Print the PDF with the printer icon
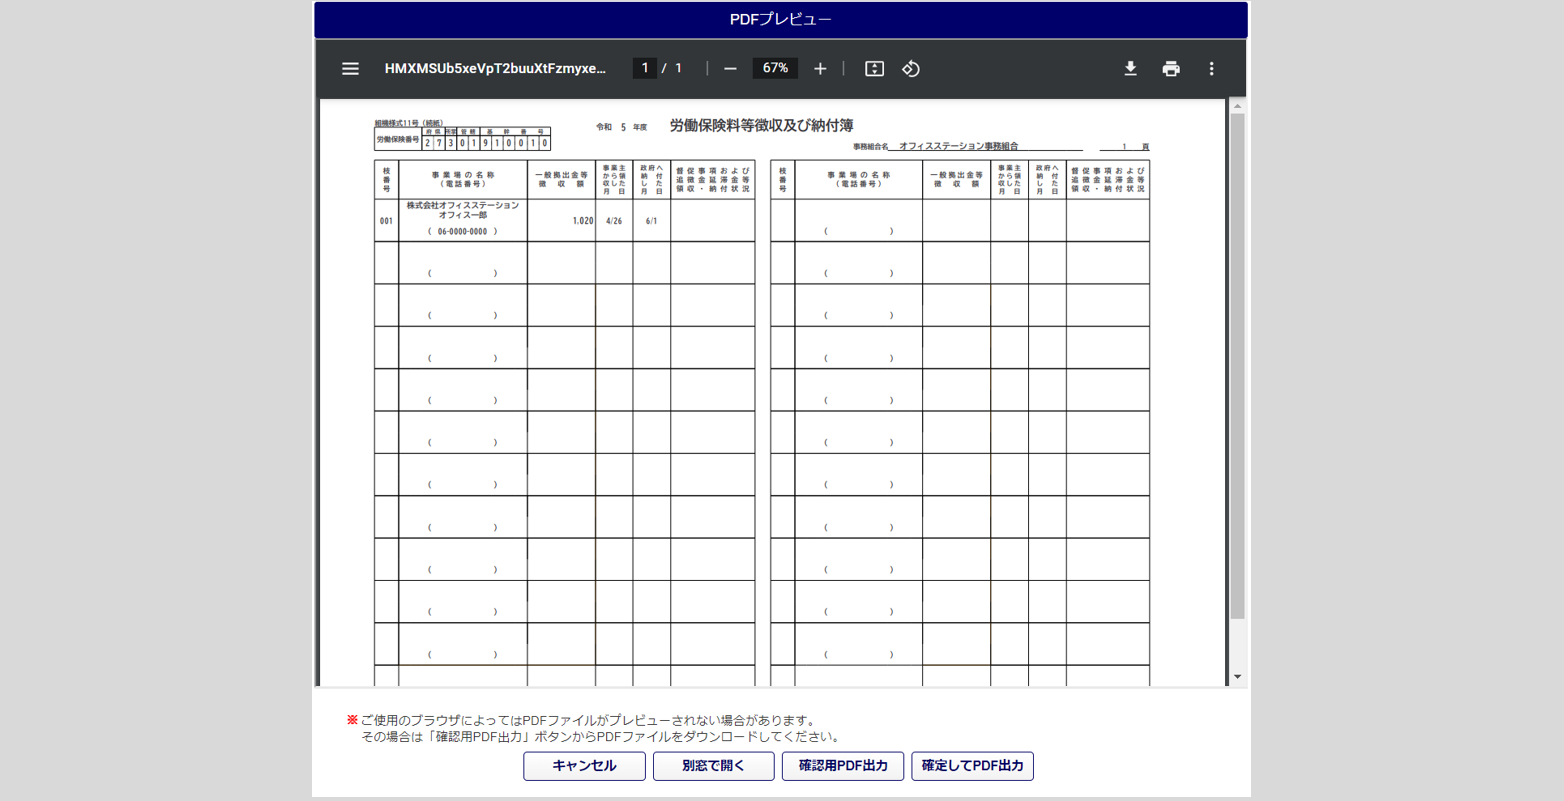 (1171, 69)
